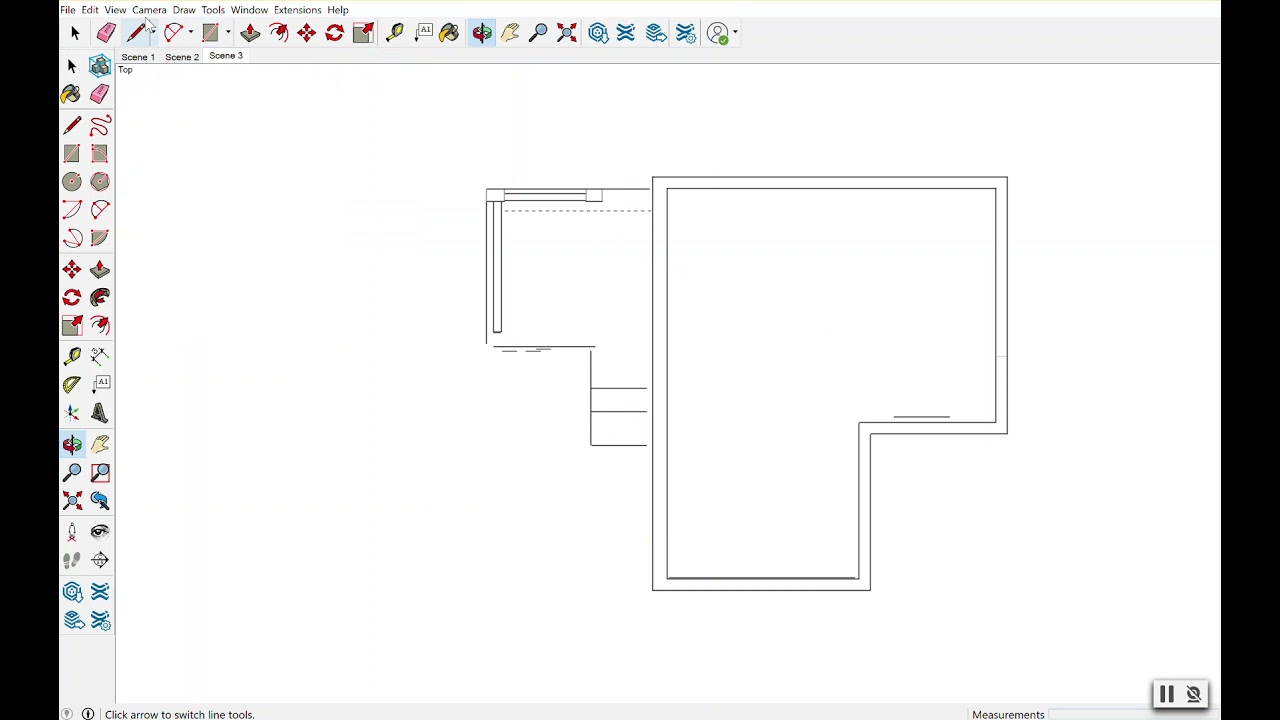Pick the Eraser tool in top toolbar
Viewport: 1280px width, 720px height.
pyautogui.click(x=106, y=33)
